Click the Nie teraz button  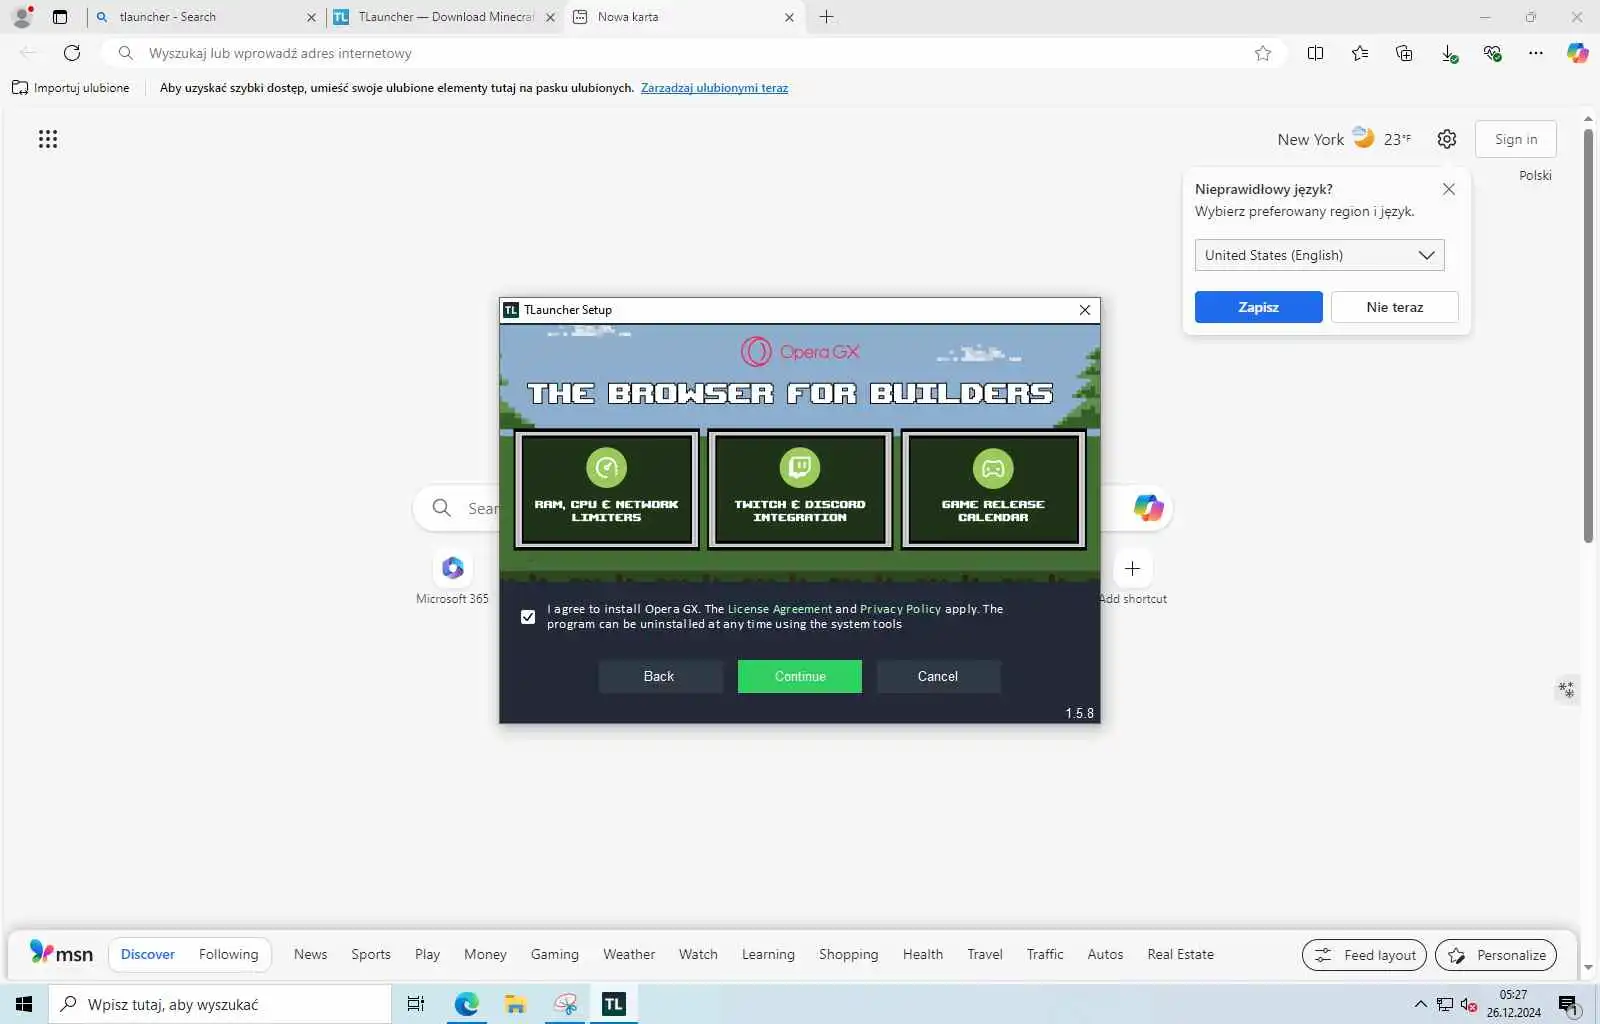pos(1394,307)
